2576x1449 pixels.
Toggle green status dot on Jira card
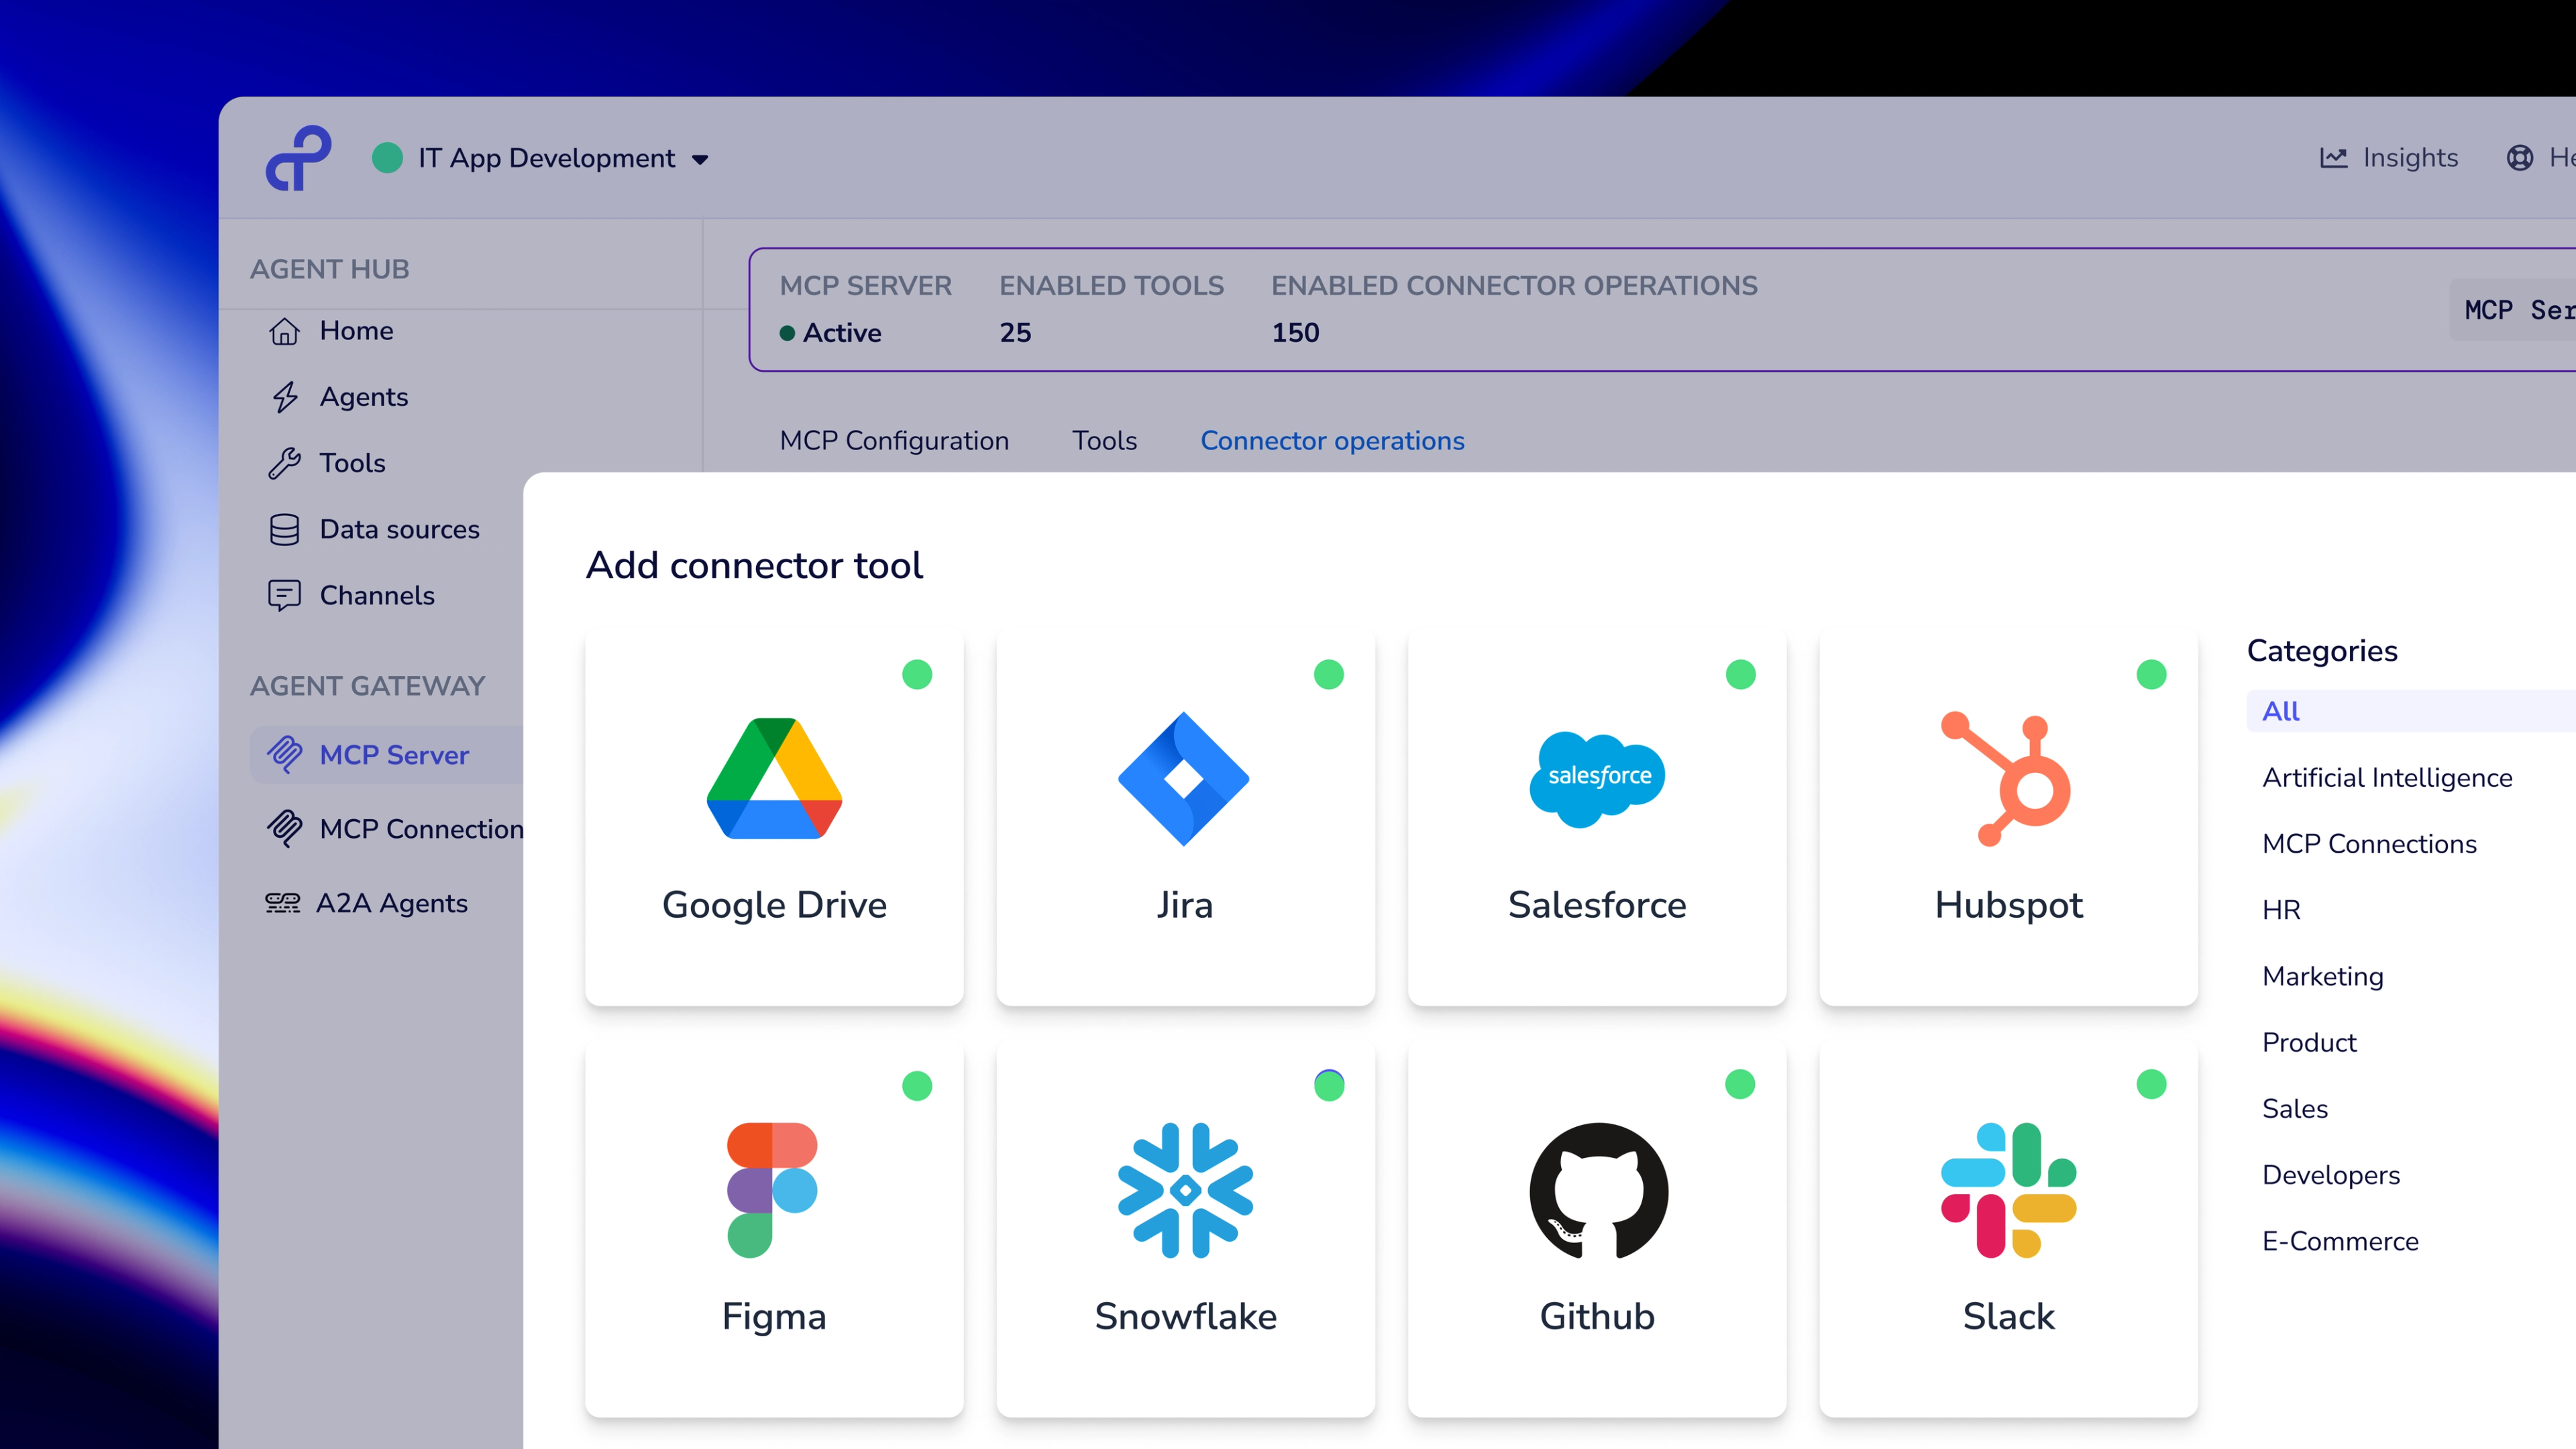click(1329, 675)
